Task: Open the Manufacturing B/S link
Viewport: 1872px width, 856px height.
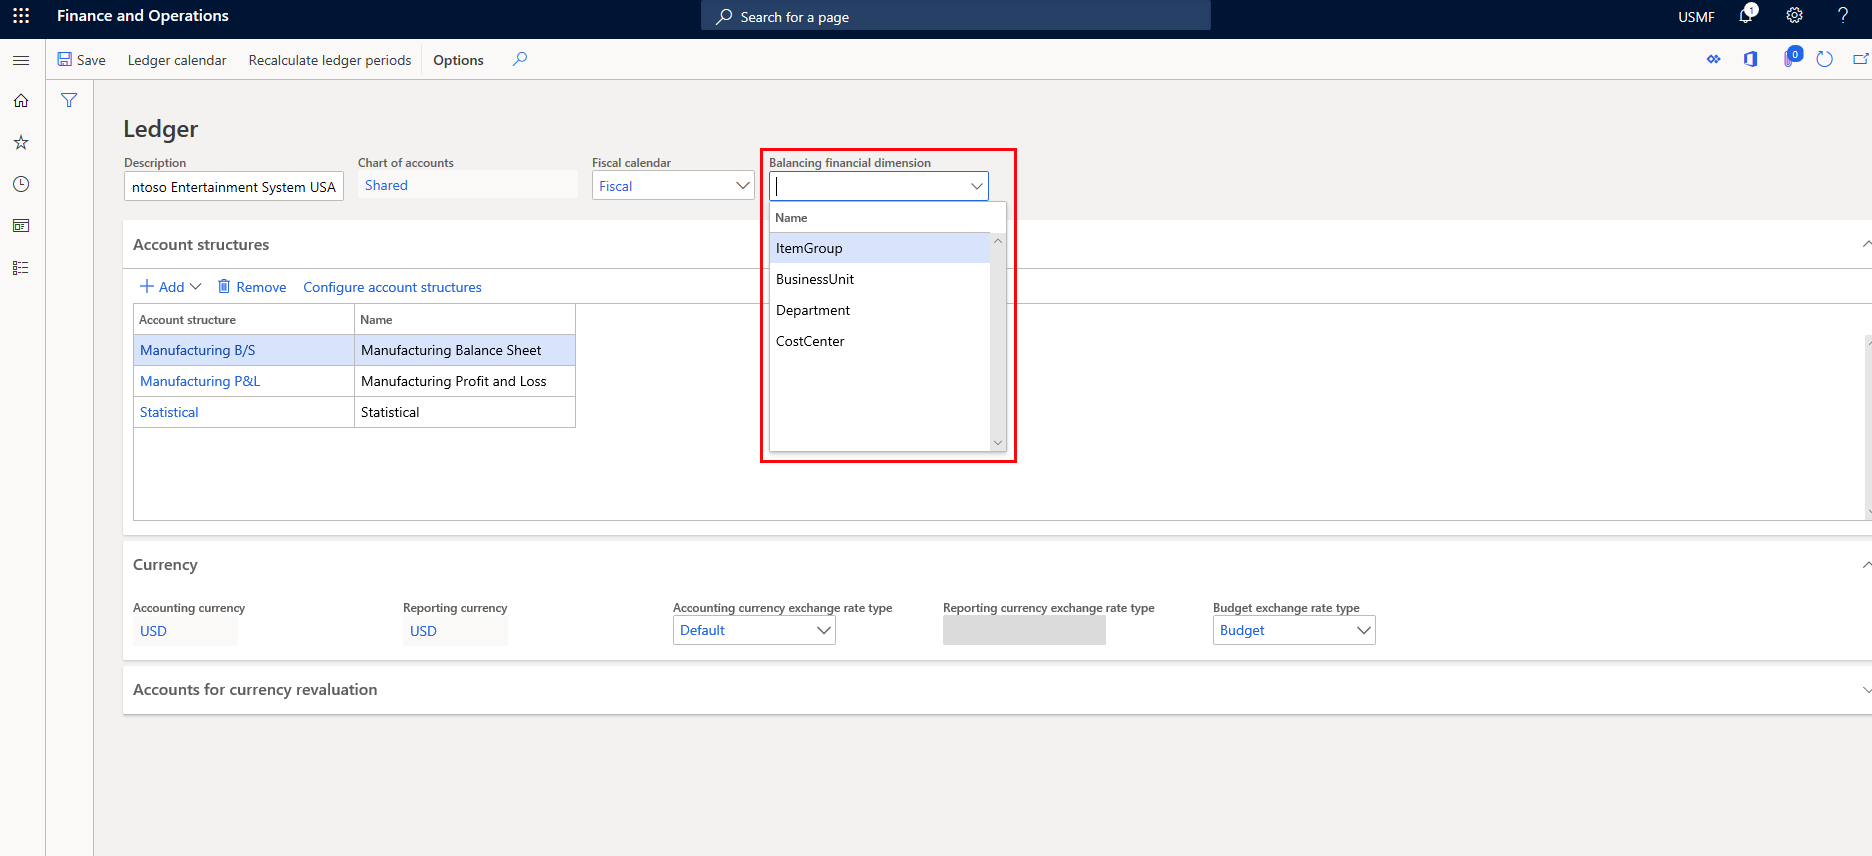Action: (197, 350)
